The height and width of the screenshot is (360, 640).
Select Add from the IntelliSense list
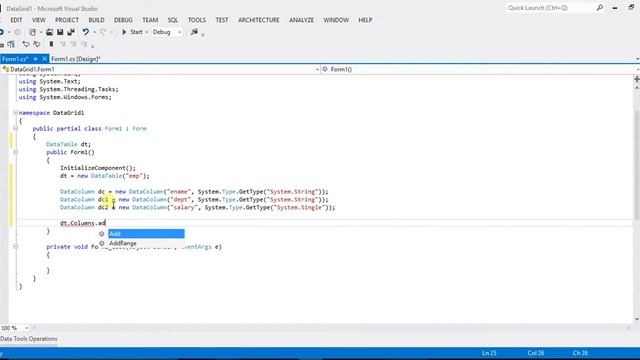point(146,234)
